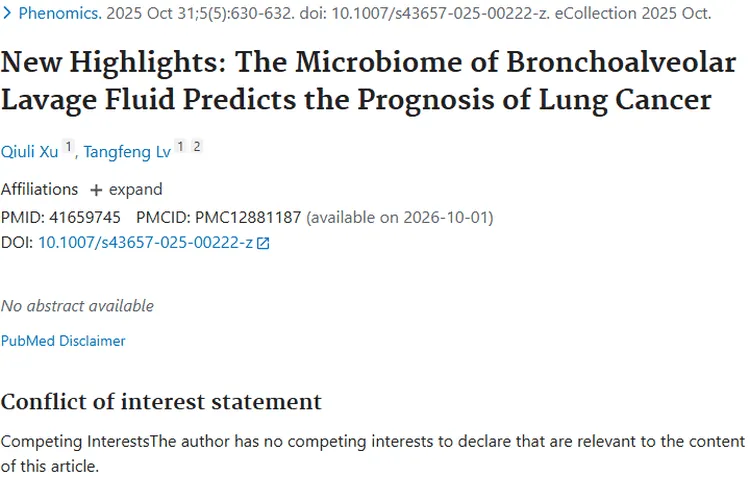Click affiliation superscript 1 beside Qiuli Xu
This screenshot has width=750, height=500.
pos(69,147)
